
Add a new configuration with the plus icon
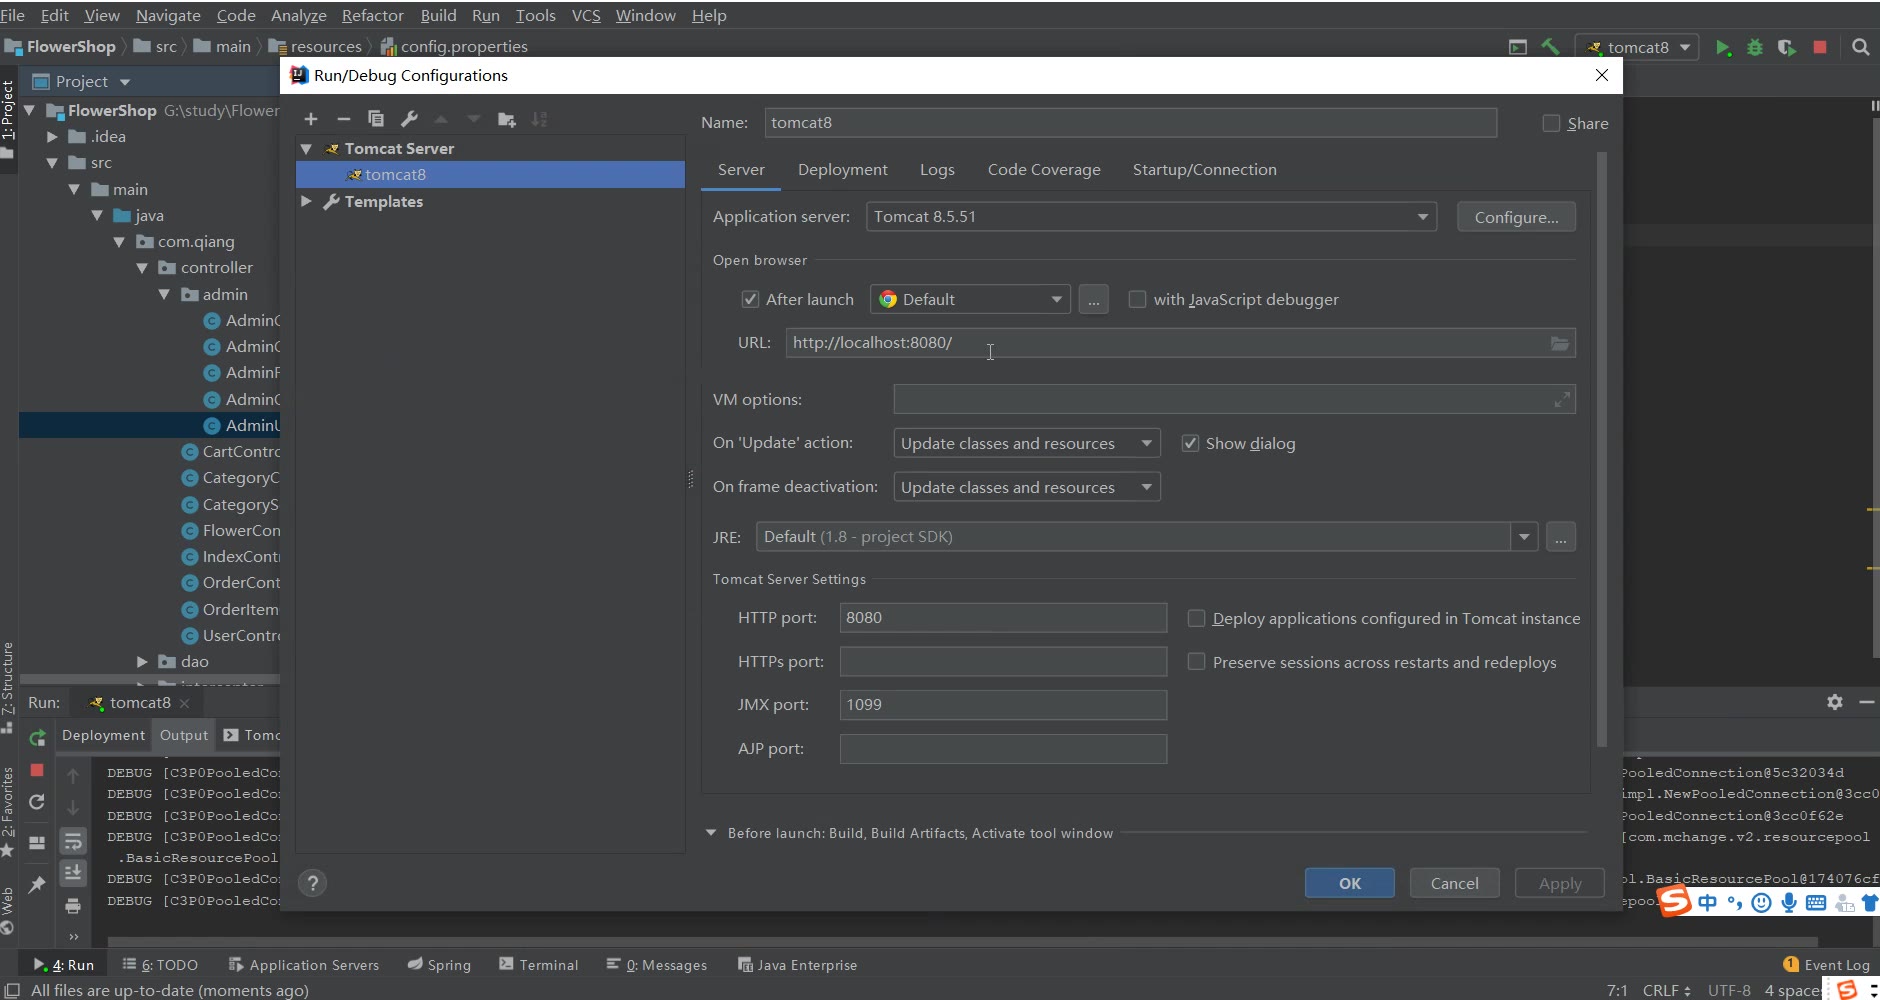(311, 119)
